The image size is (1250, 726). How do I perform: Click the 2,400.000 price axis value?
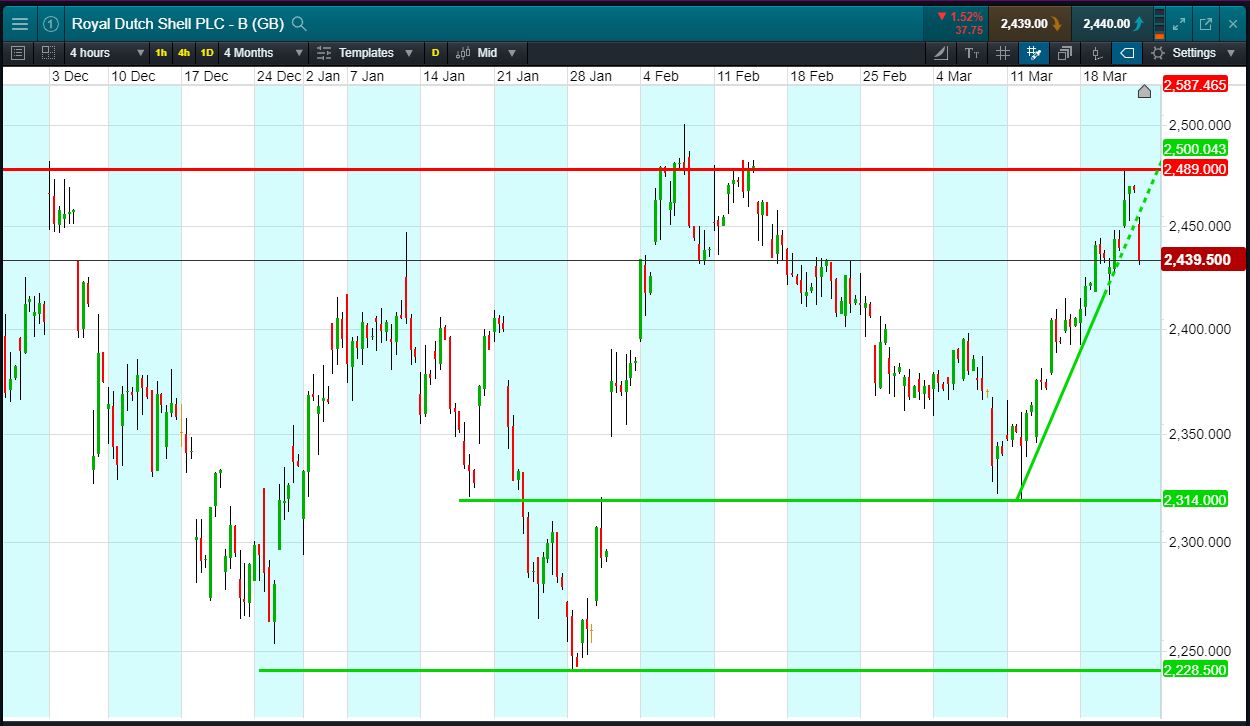point(1198,329)
